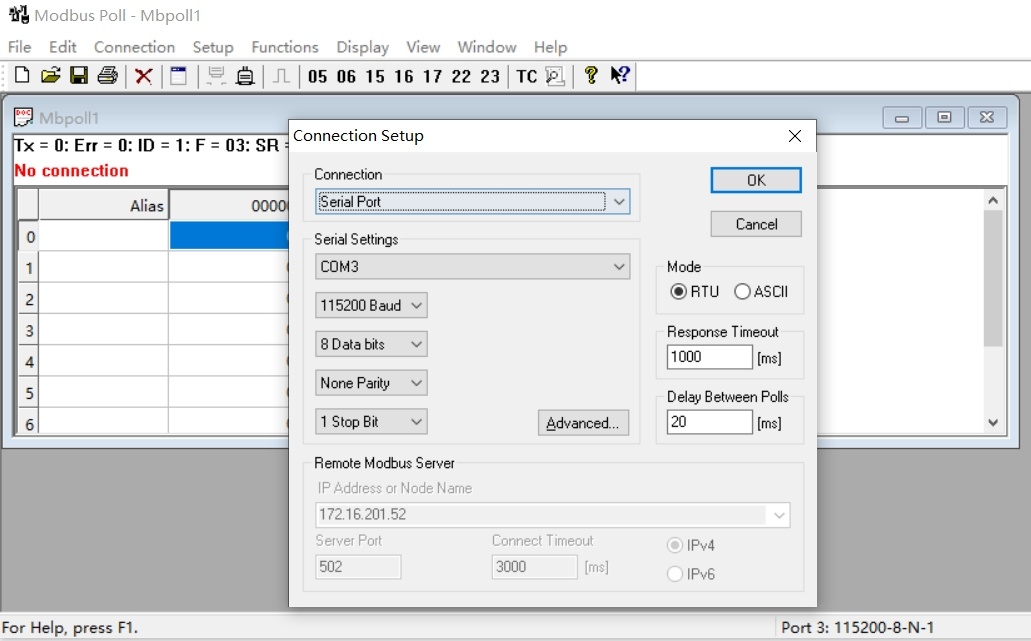The height and width of the screenshot is (641, 1031).
Task: Select RTU mode radio button
Action: 679,292
